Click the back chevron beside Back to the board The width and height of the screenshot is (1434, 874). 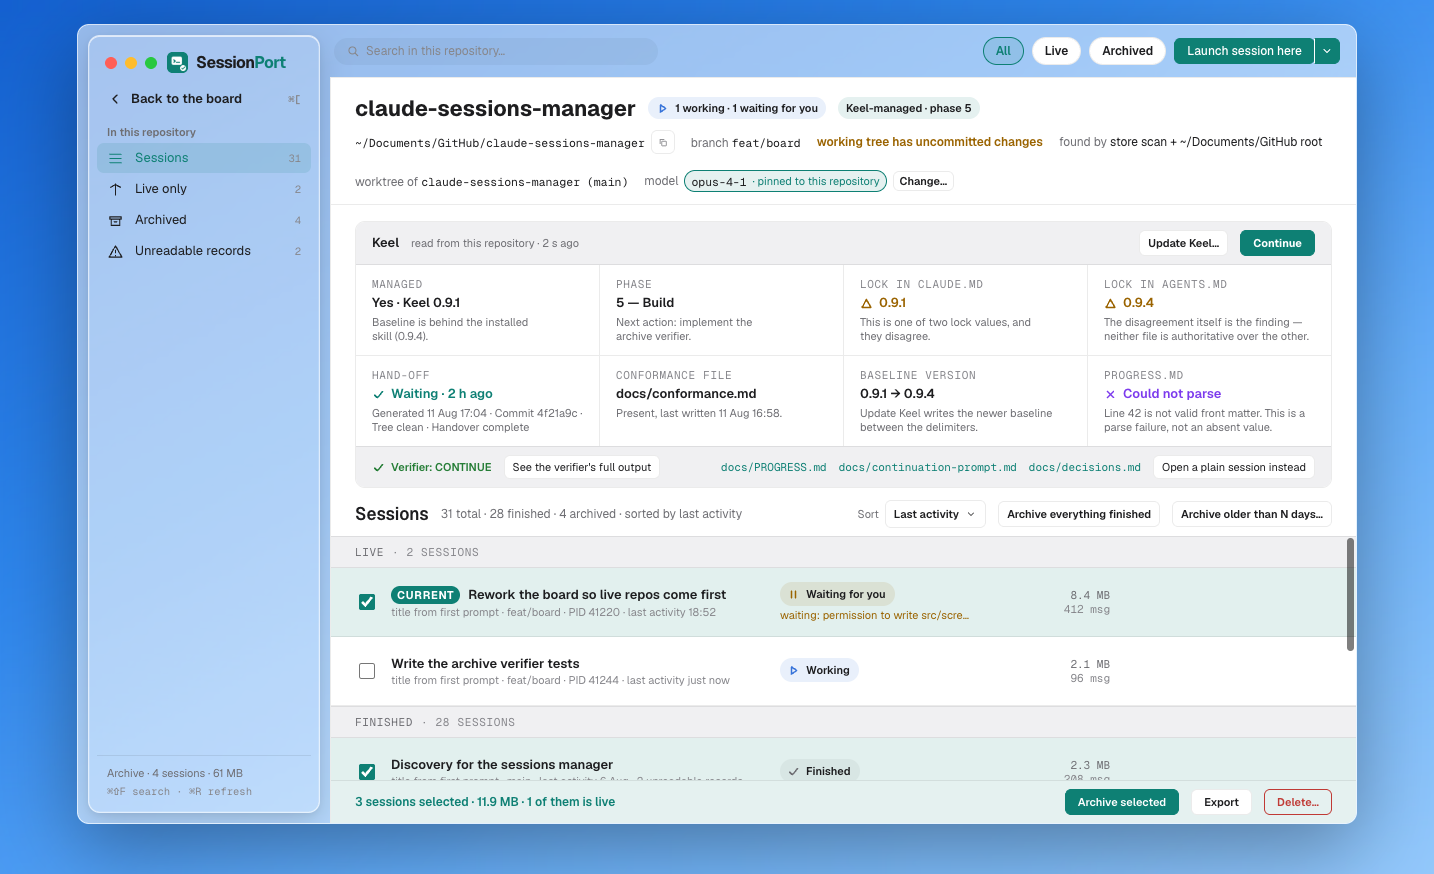point(115,99)
